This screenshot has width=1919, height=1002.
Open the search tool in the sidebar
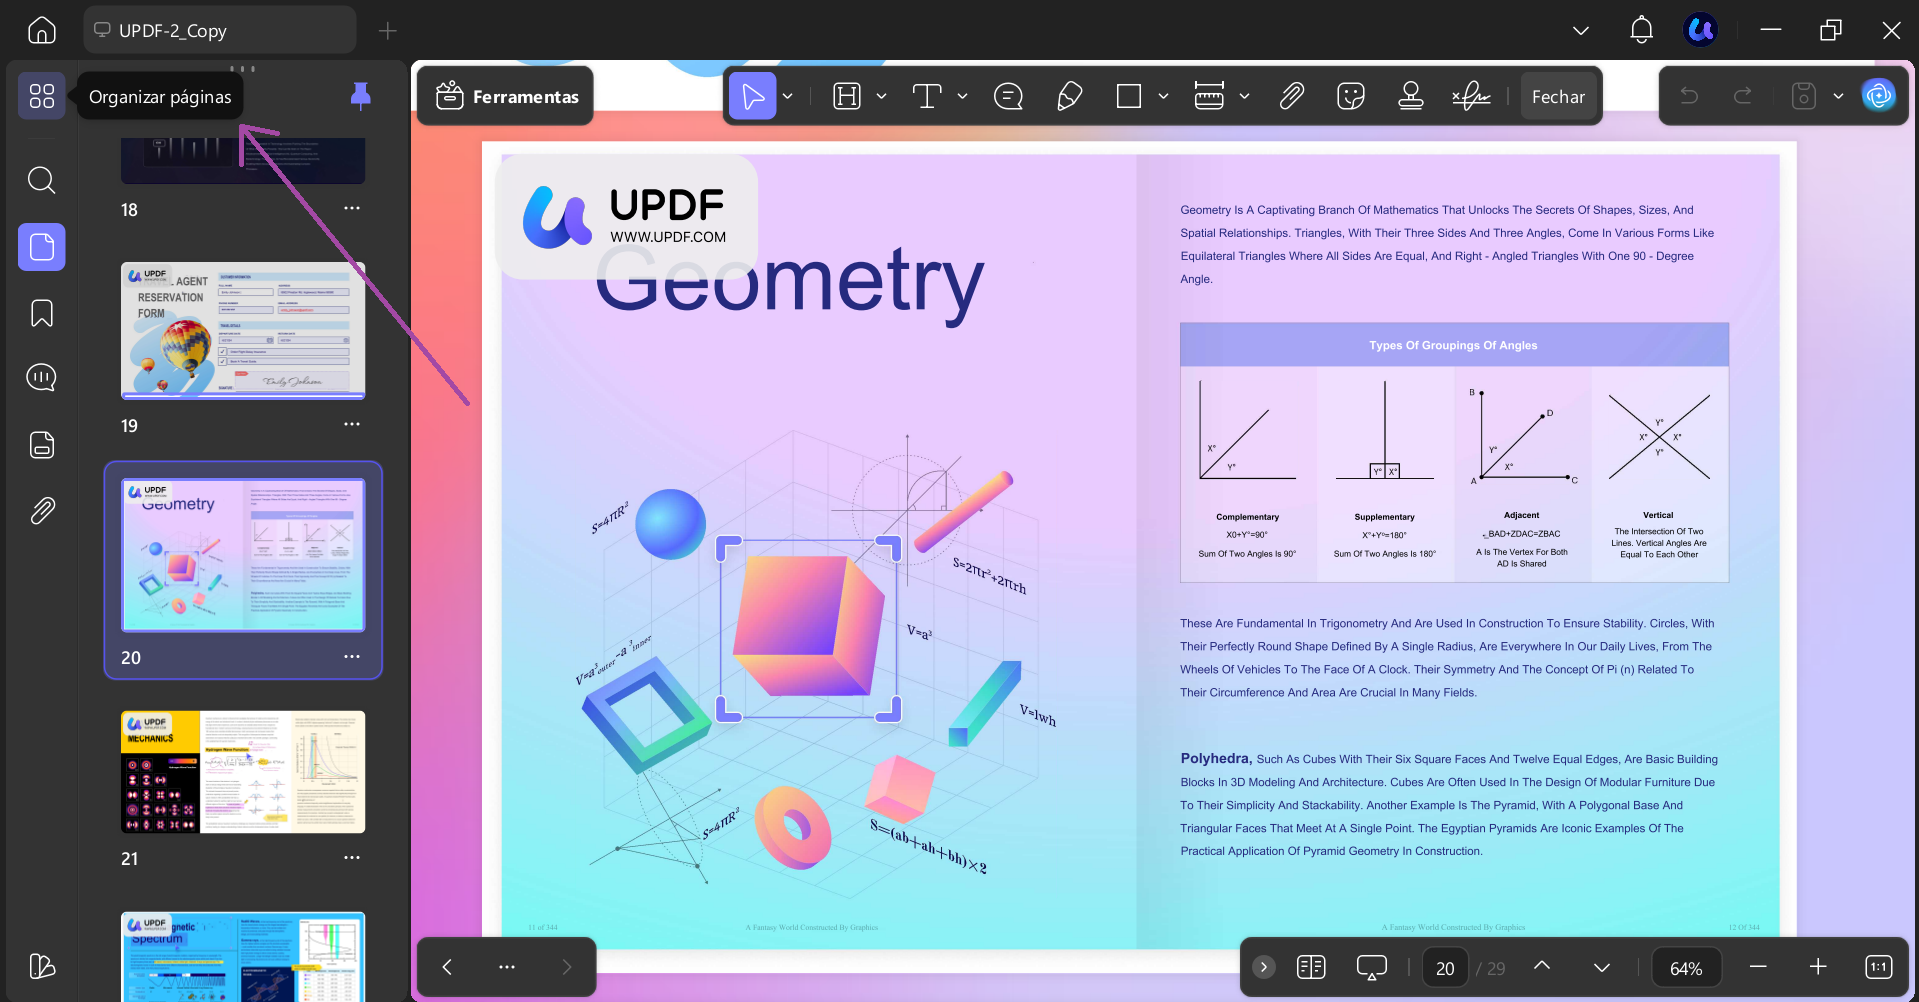click(x=42, y=180)
